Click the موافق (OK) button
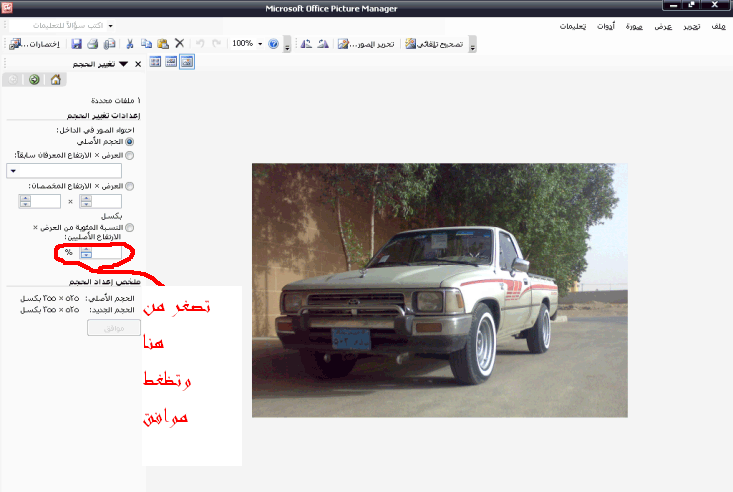Image resolution: width=733 pixels, height=492 pixels. [x=114, y=328]
